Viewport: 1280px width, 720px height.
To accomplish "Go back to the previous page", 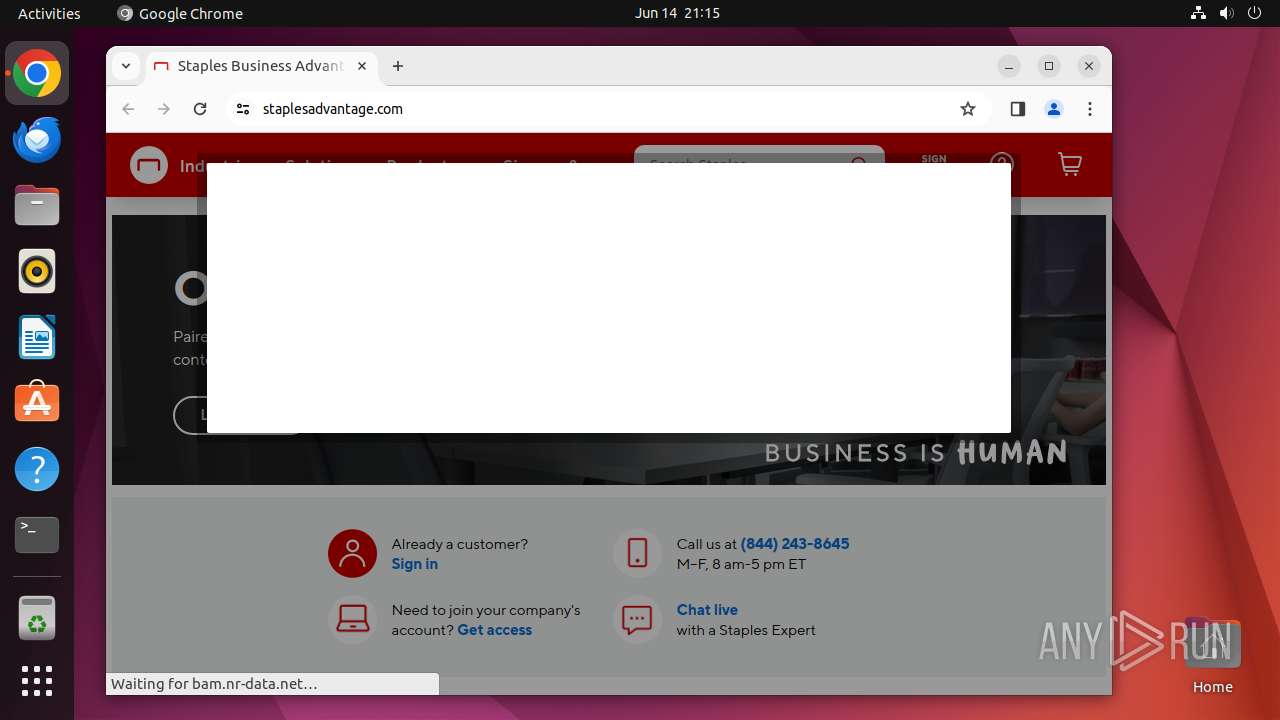I will (x=128, y=109).
